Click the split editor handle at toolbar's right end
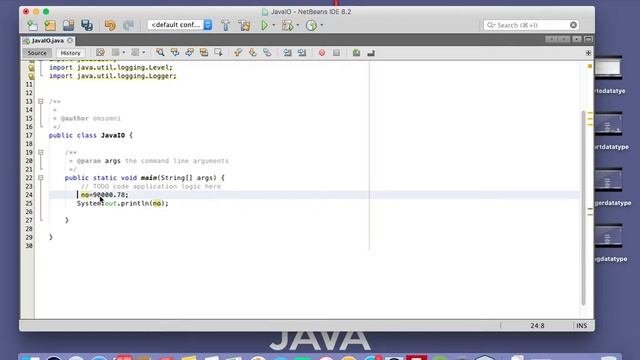Viewport: 640px width, 360px height. (588, 53)
